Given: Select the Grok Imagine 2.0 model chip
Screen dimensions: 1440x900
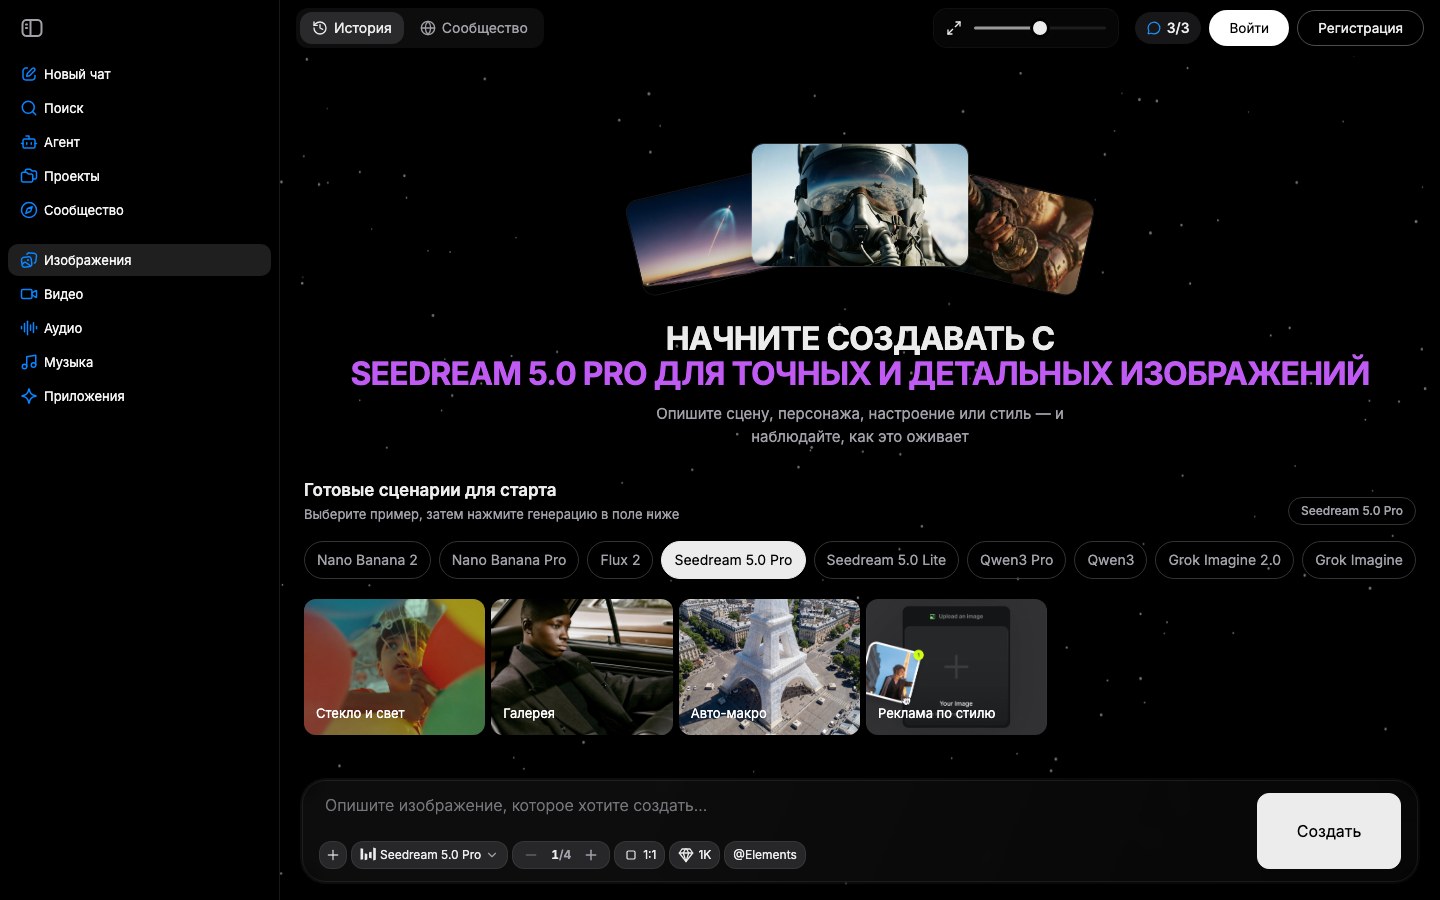Looking at the screenshot, I should coord(1224,560).
